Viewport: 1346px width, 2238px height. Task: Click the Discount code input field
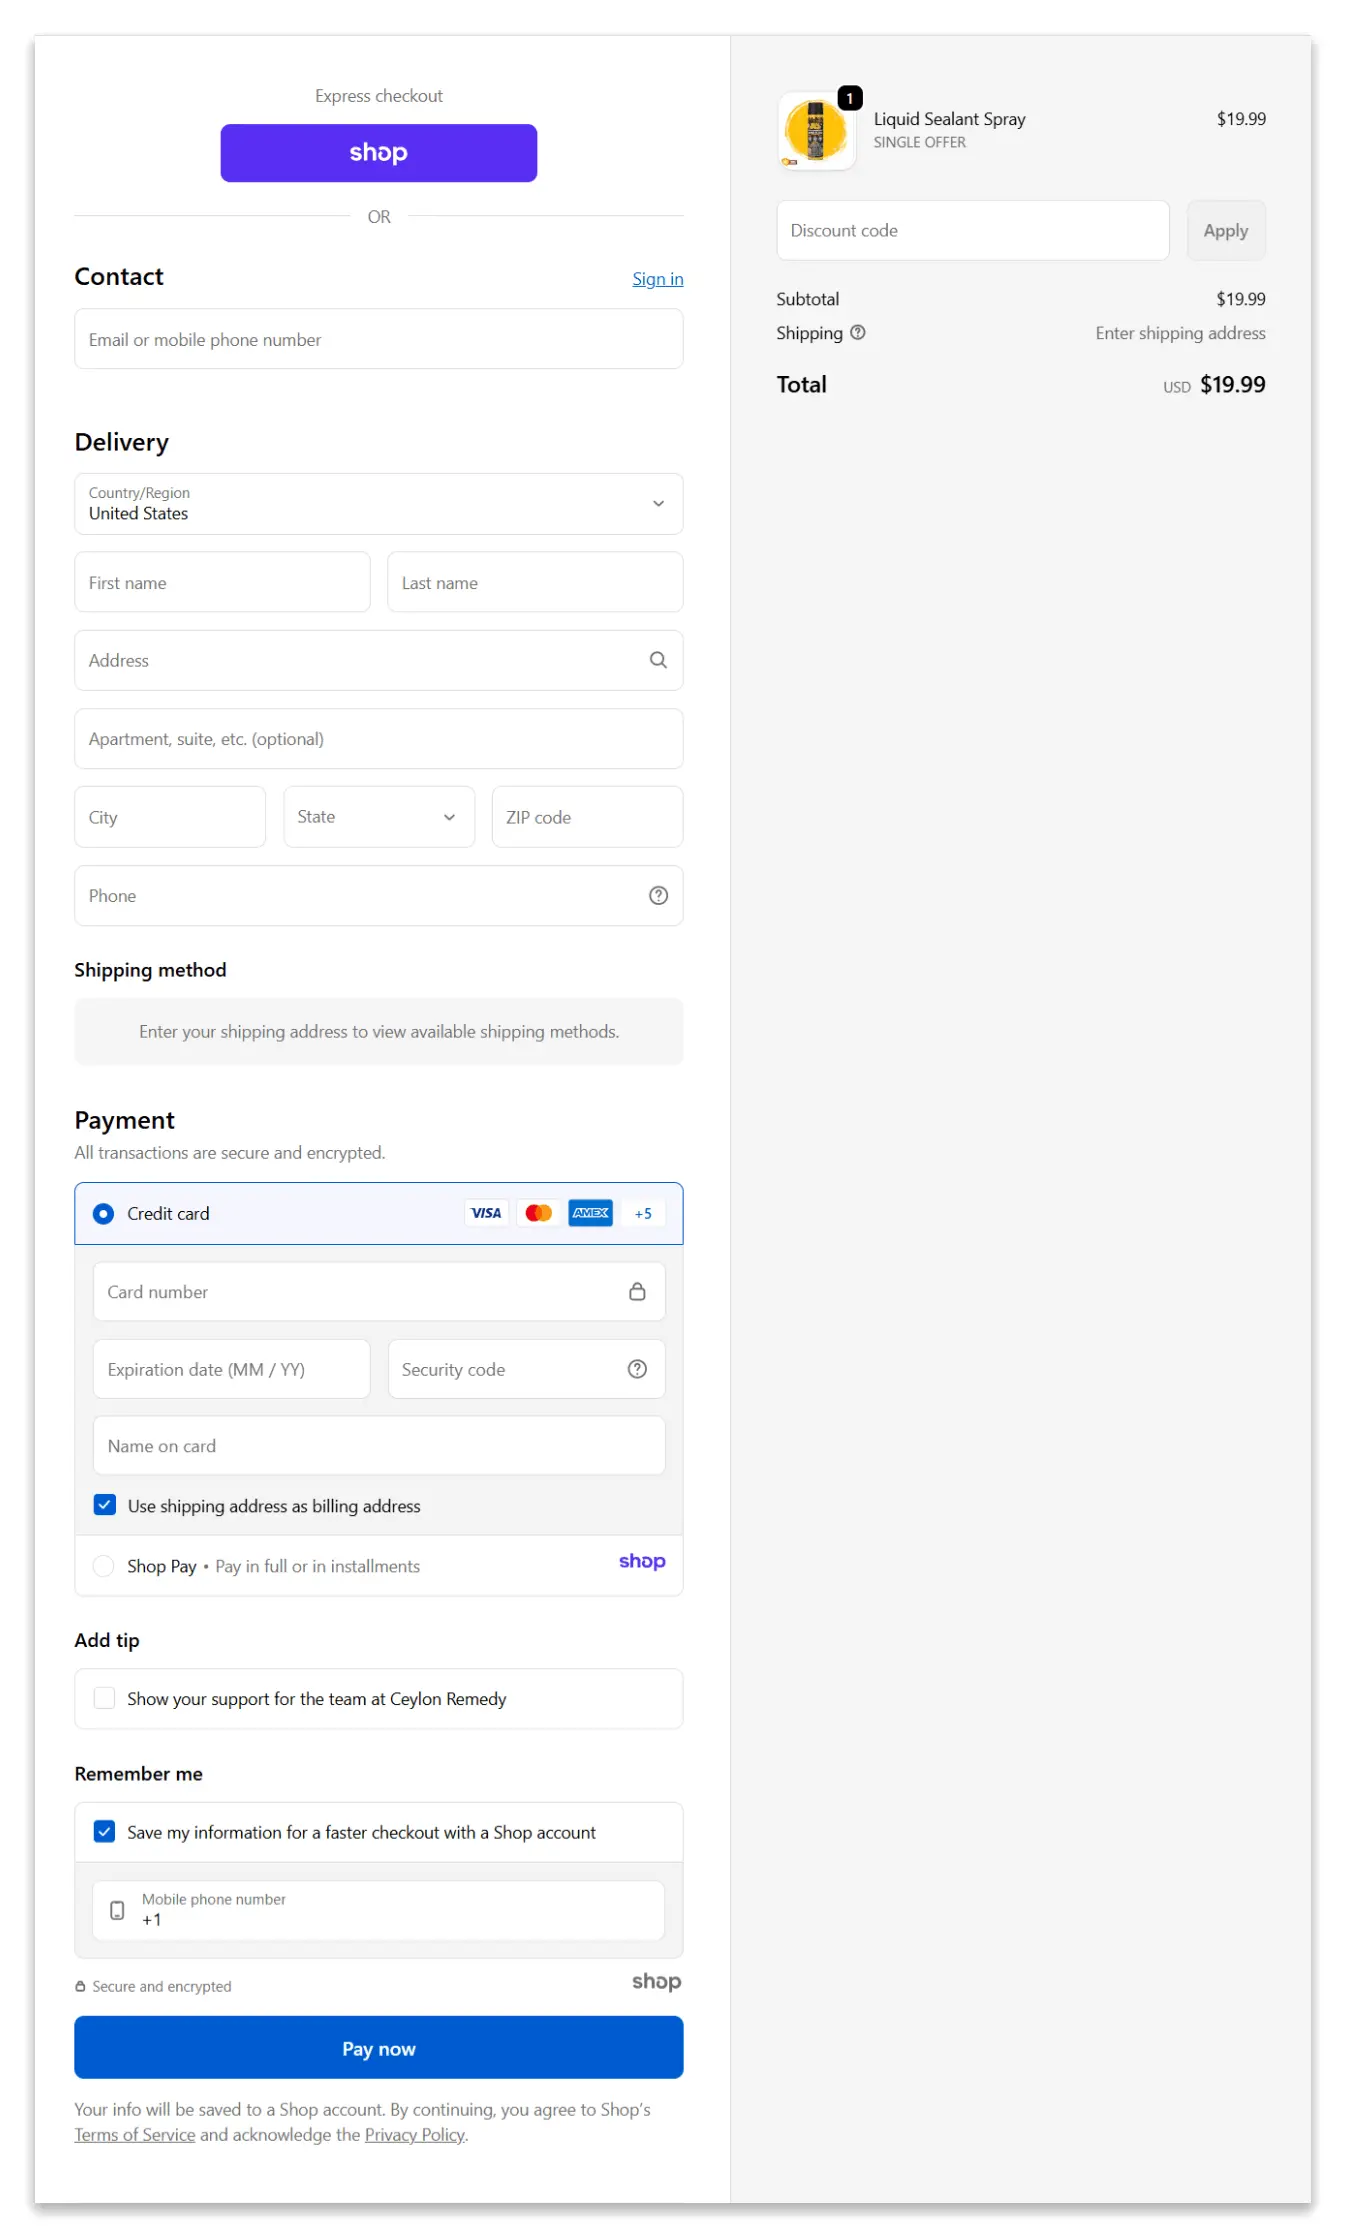tap(972, 231)
